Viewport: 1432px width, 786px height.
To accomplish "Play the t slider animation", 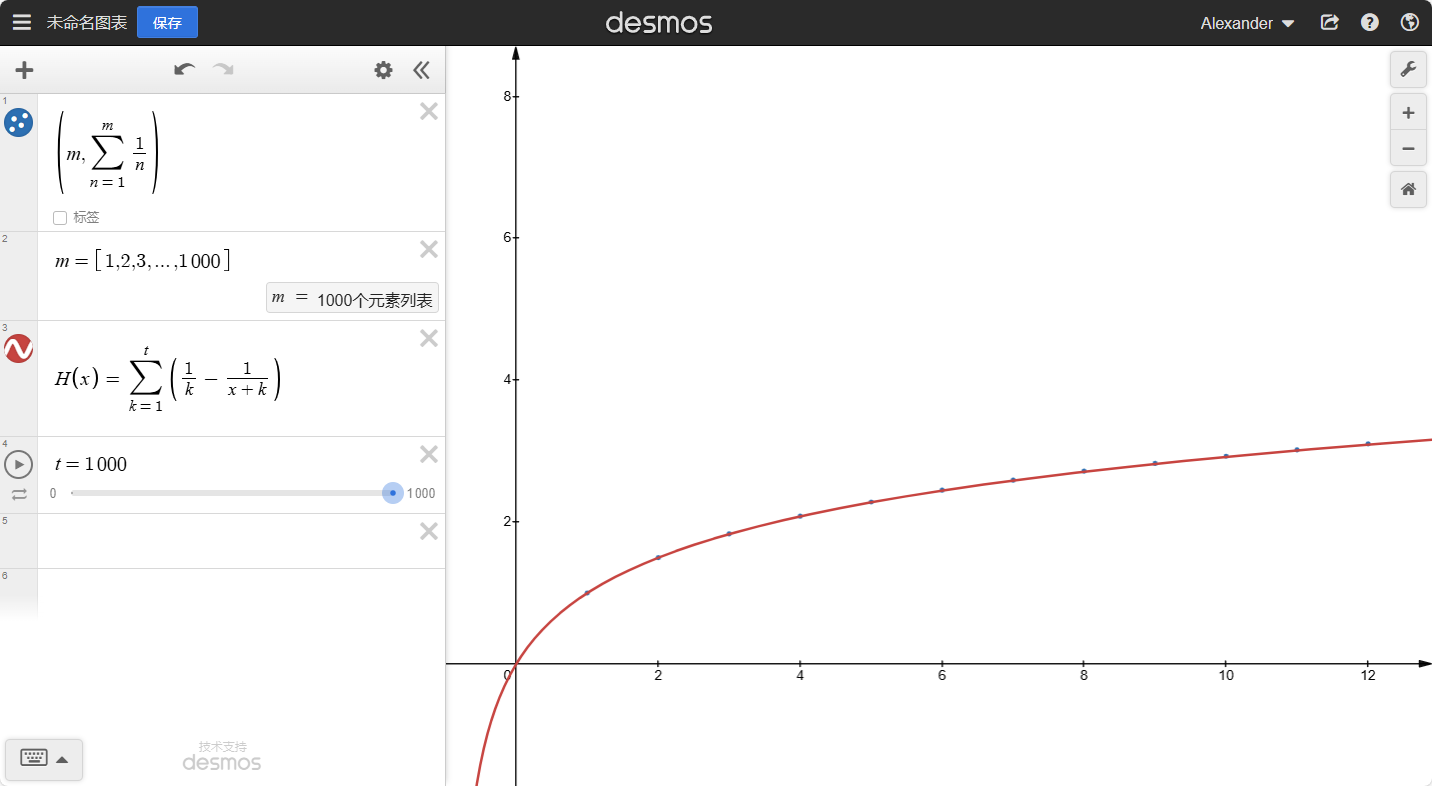I will click(19, 464).
